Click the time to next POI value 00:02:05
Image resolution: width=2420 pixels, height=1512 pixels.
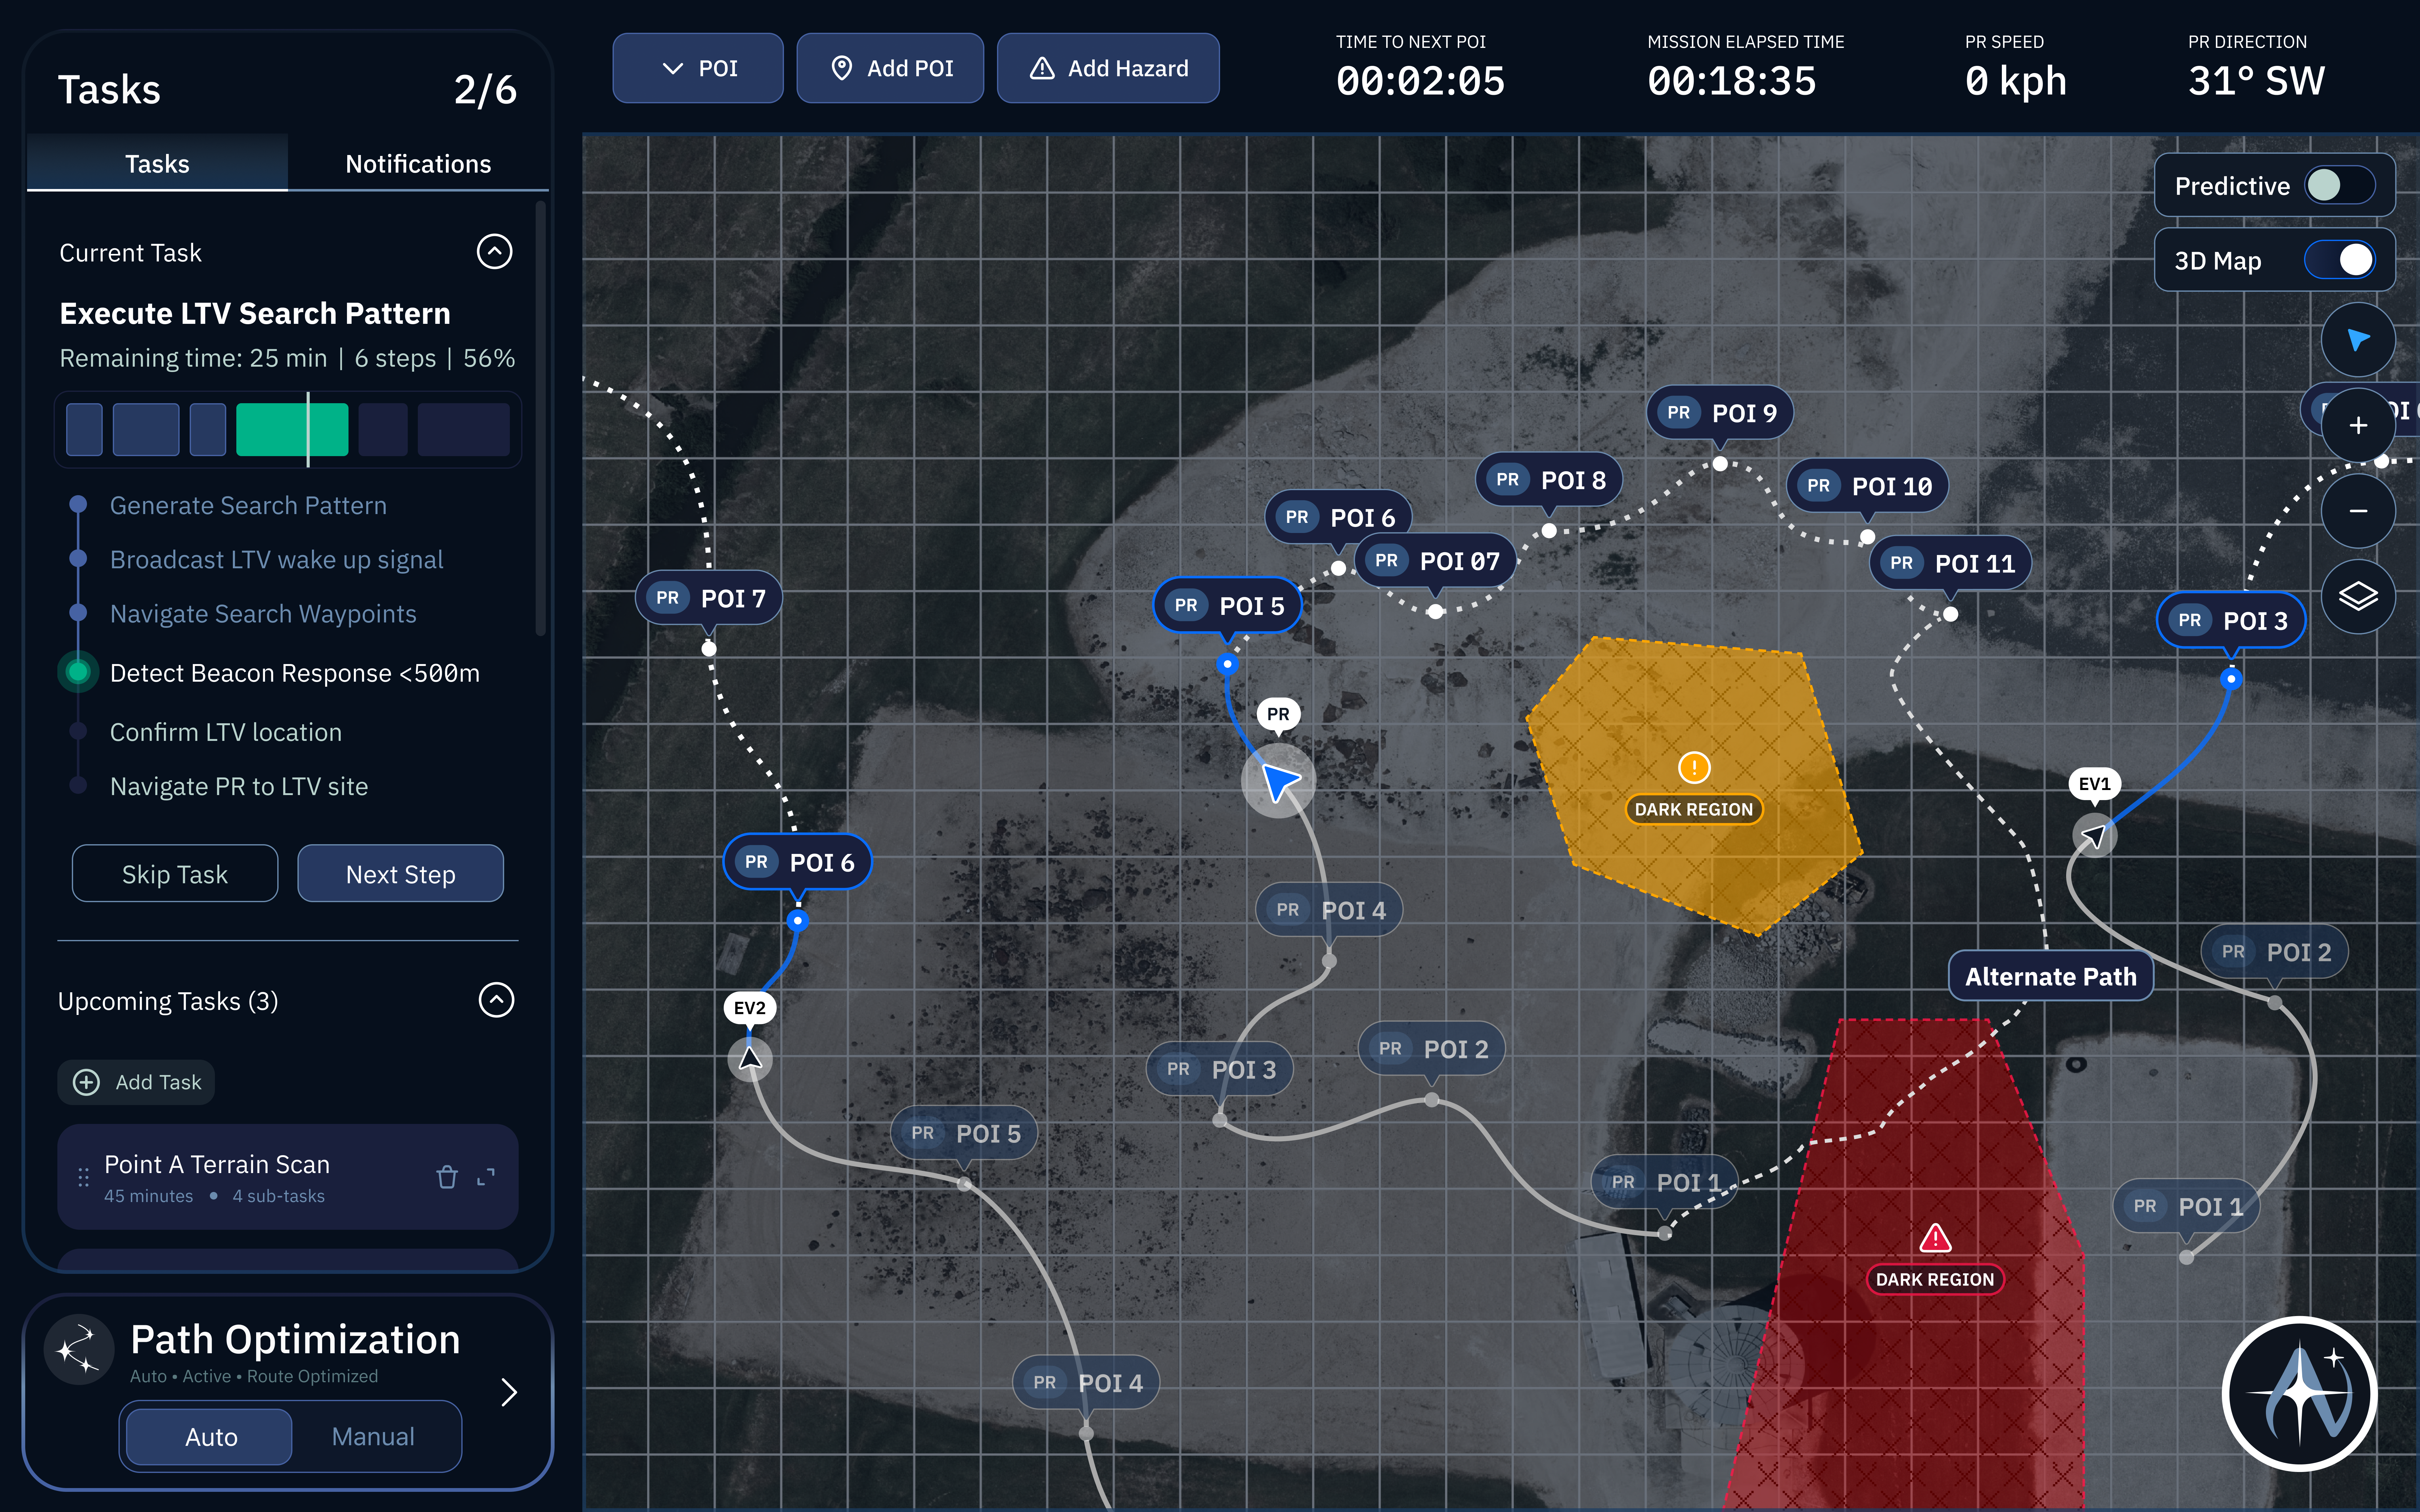click(x=1420, y=81)
